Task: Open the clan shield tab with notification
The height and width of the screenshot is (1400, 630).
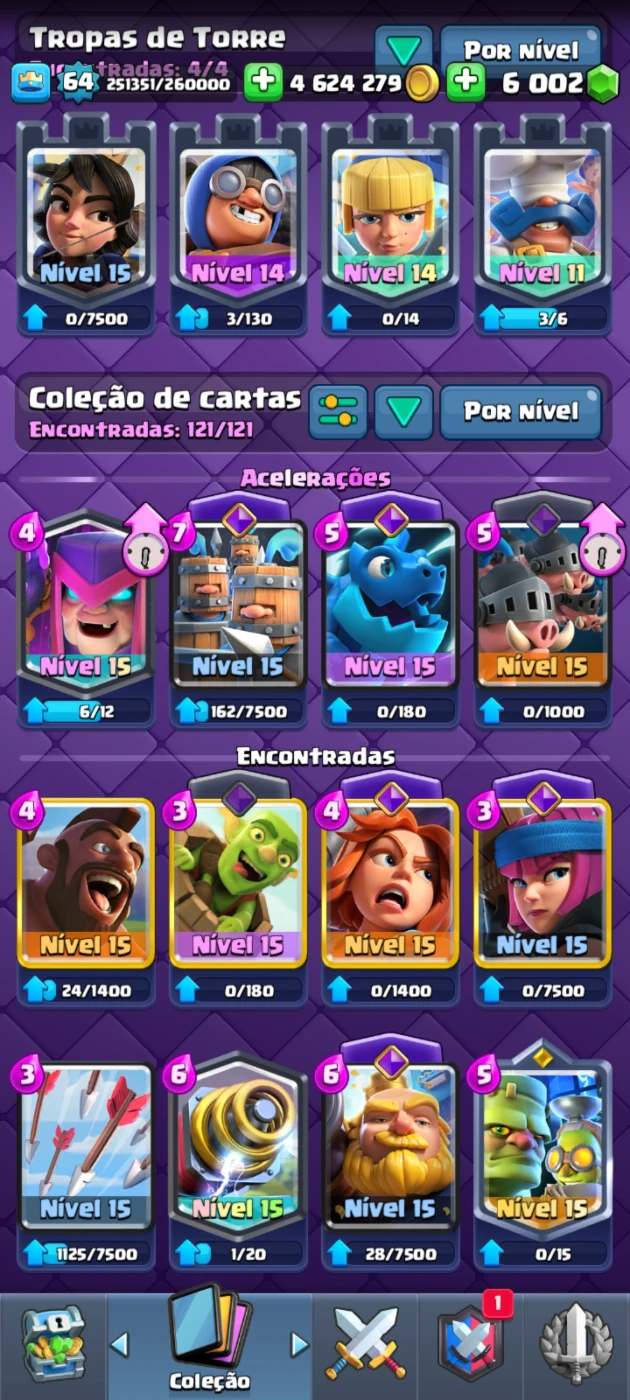Action: [472, 1343]
